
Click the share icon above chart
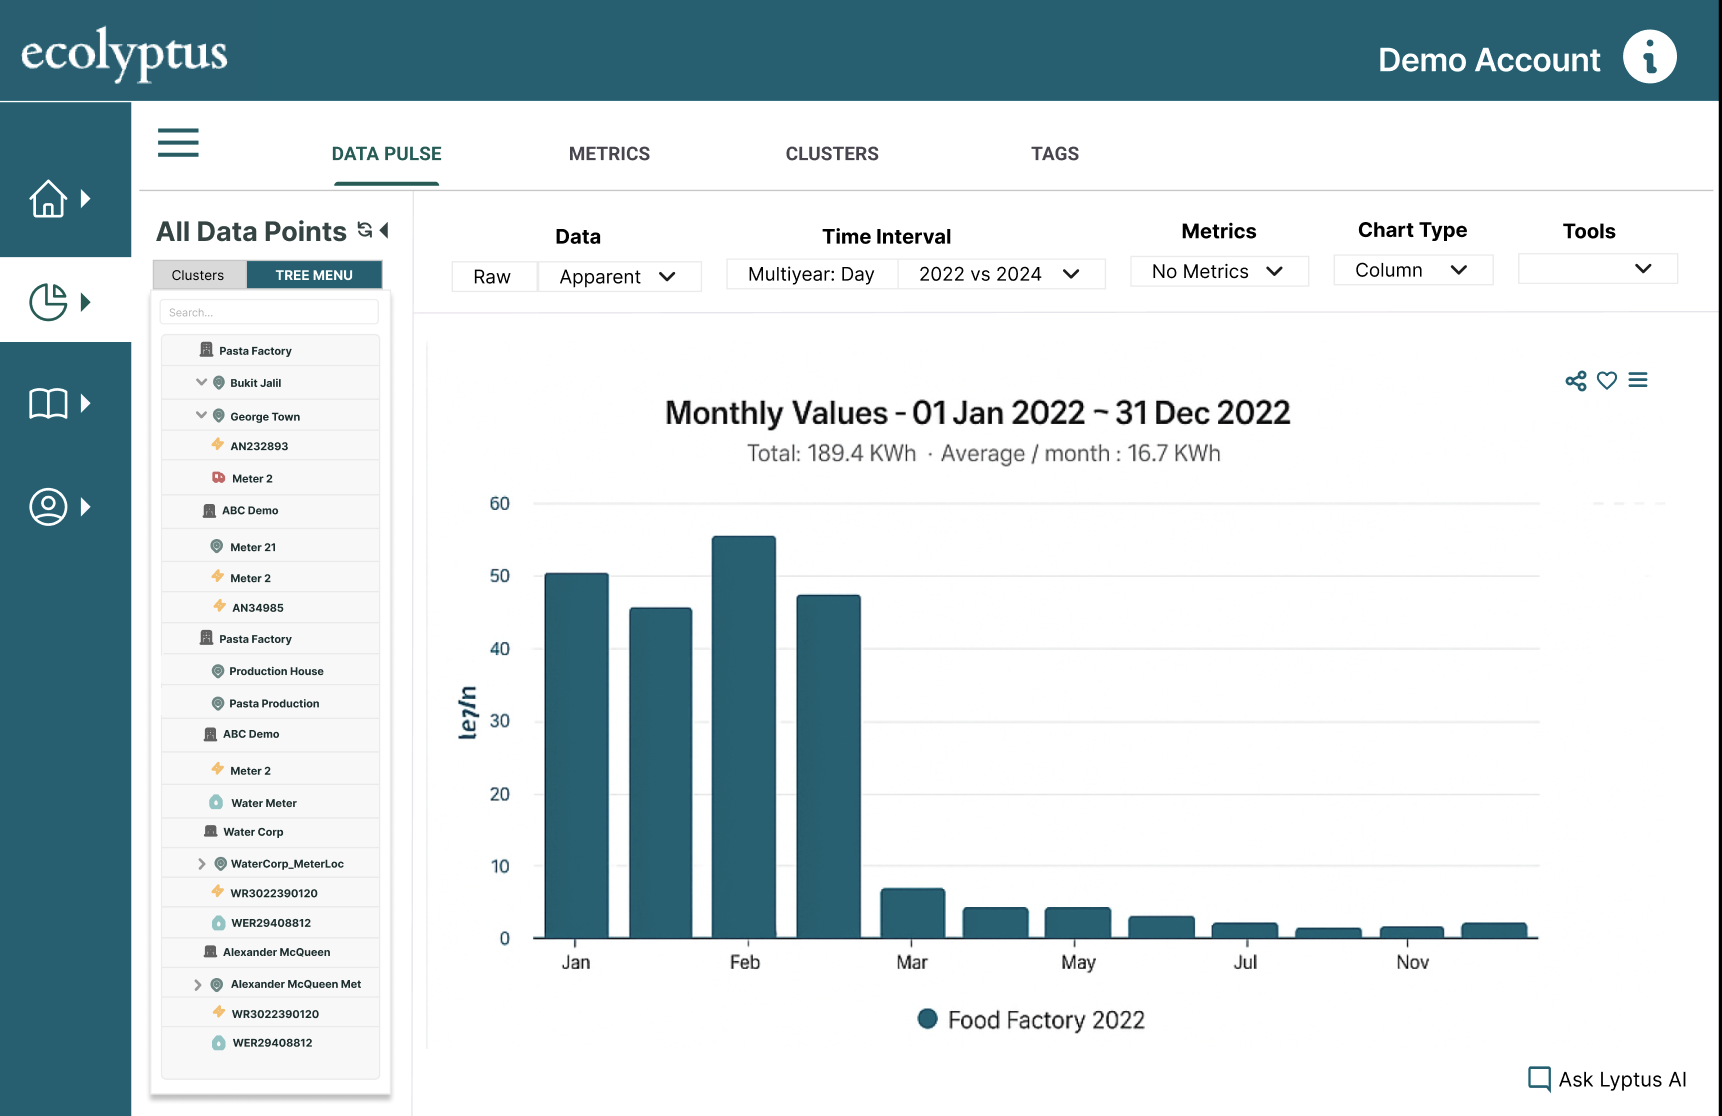(1576, 381)
